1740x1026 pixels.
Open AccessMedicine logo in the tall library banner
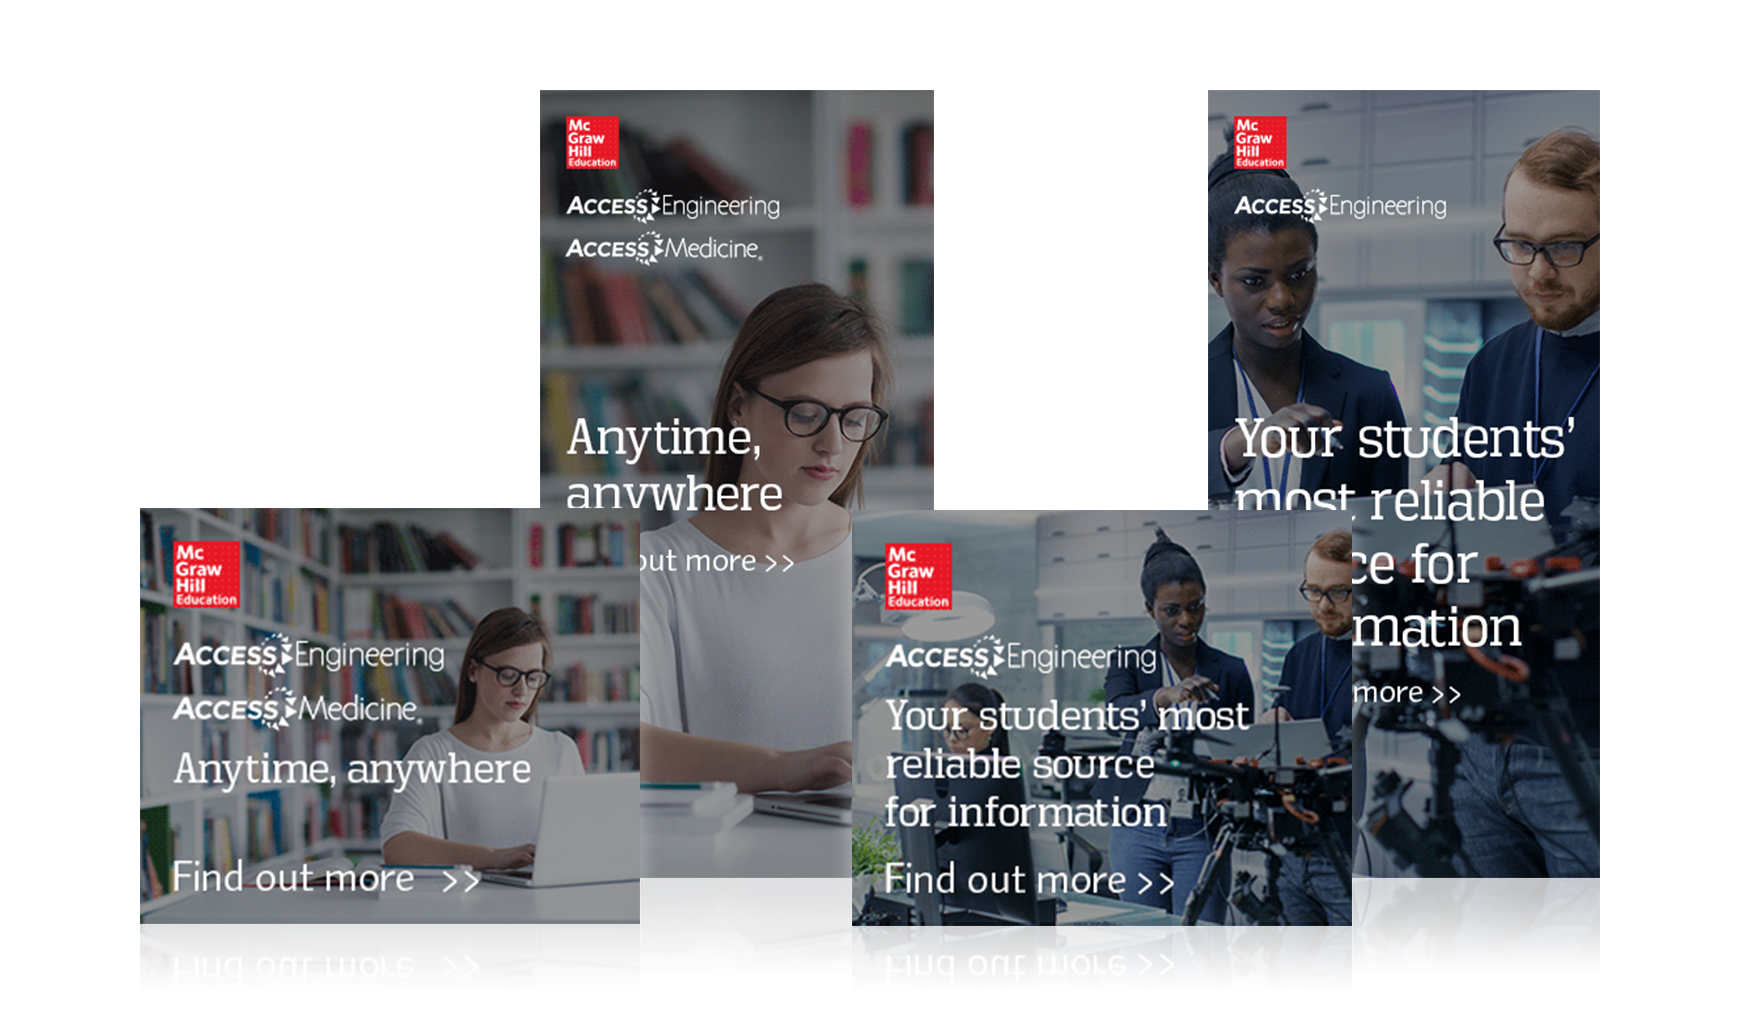click(x=664, y=248)
